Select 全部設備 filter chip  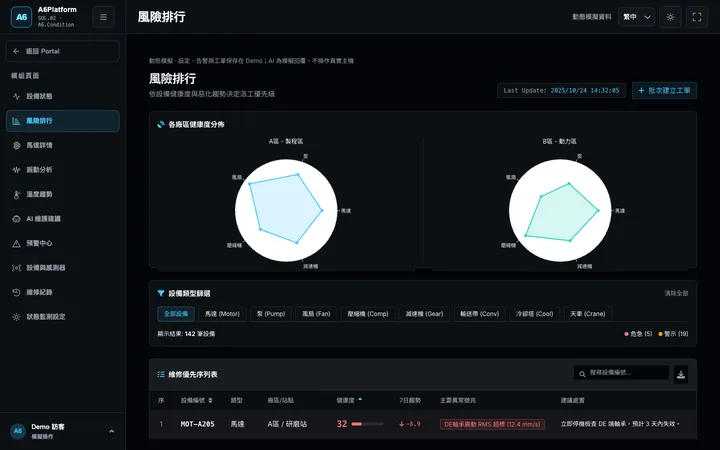coord(176,314)
